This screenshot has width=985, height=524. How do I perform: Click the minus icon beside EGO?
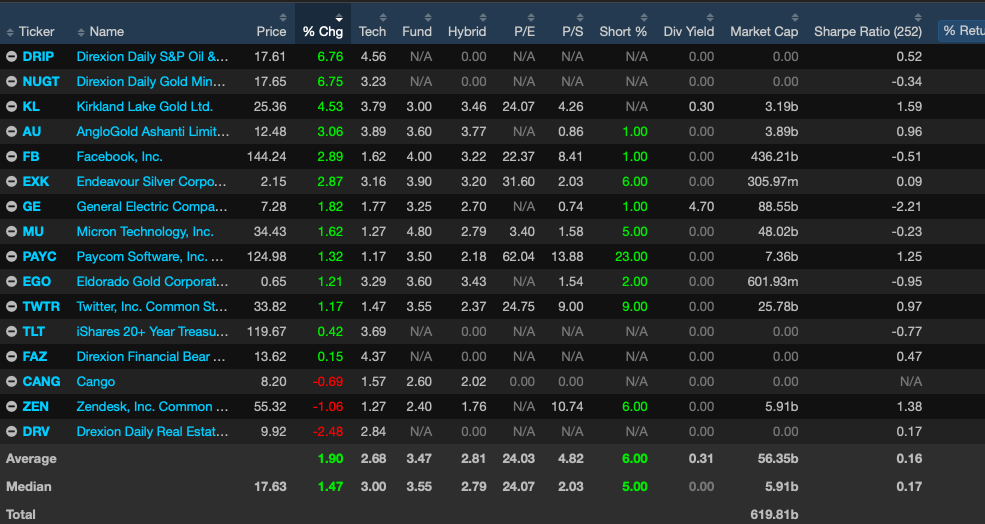(x=11, y=281)
